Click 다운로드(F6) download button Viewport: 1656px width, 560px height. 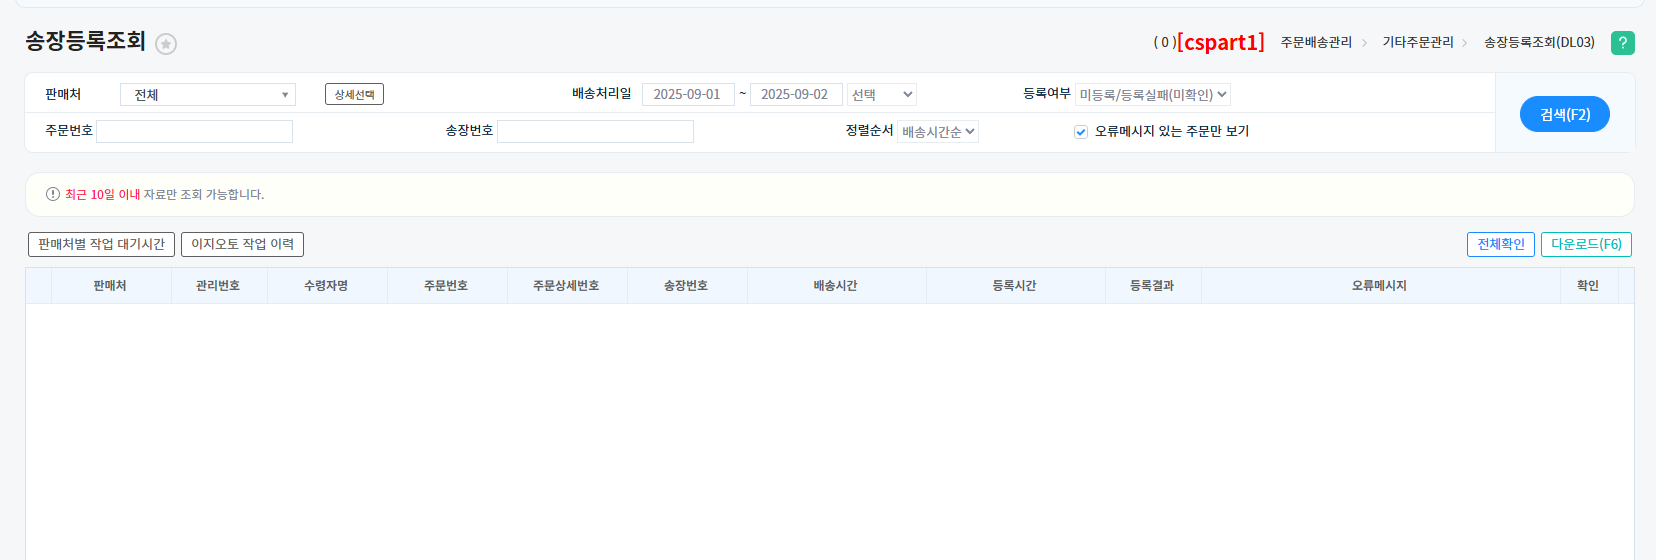tap(1585, 244)
